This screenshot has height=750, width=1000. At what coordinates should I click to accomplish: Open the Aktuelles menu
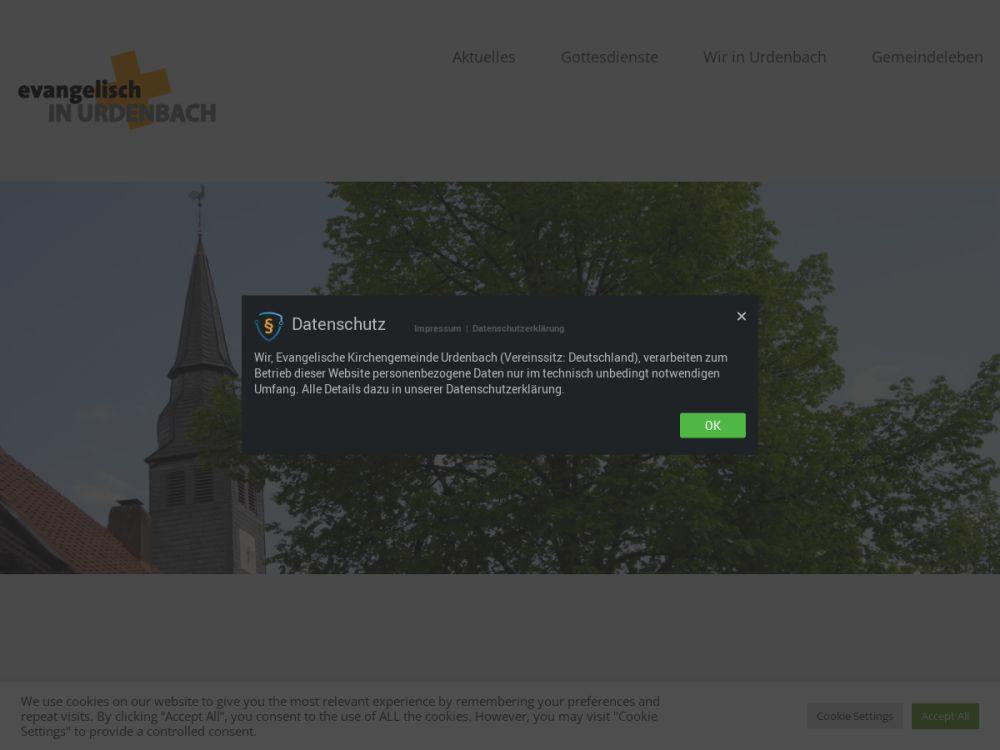483,57
